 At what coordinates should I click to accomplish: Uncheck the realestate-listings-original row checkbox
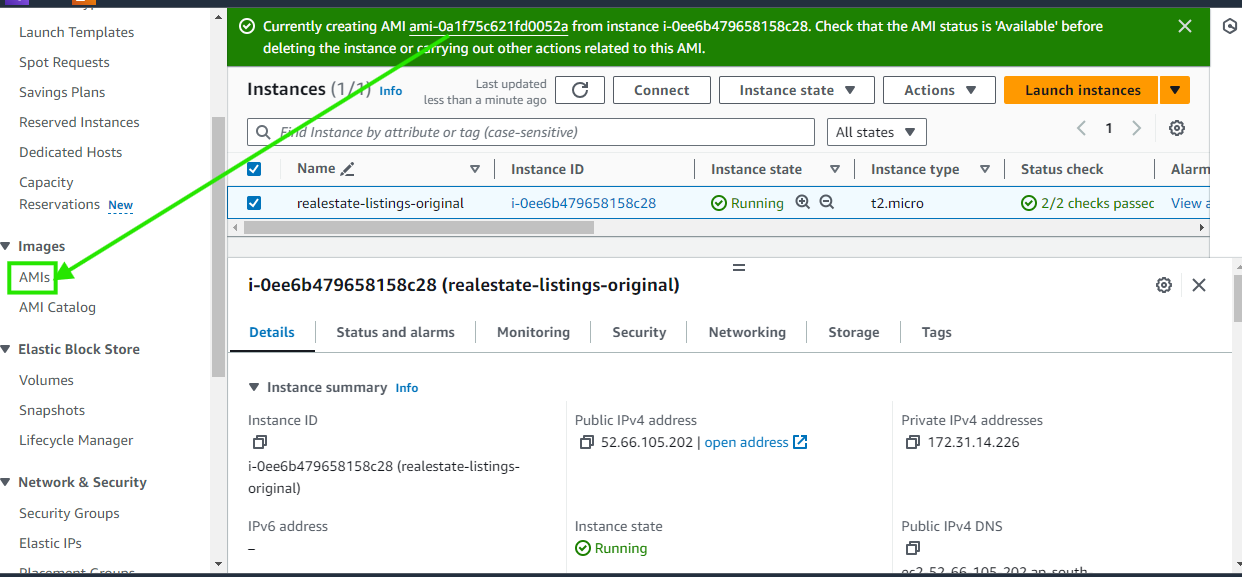tap(254, 203)
